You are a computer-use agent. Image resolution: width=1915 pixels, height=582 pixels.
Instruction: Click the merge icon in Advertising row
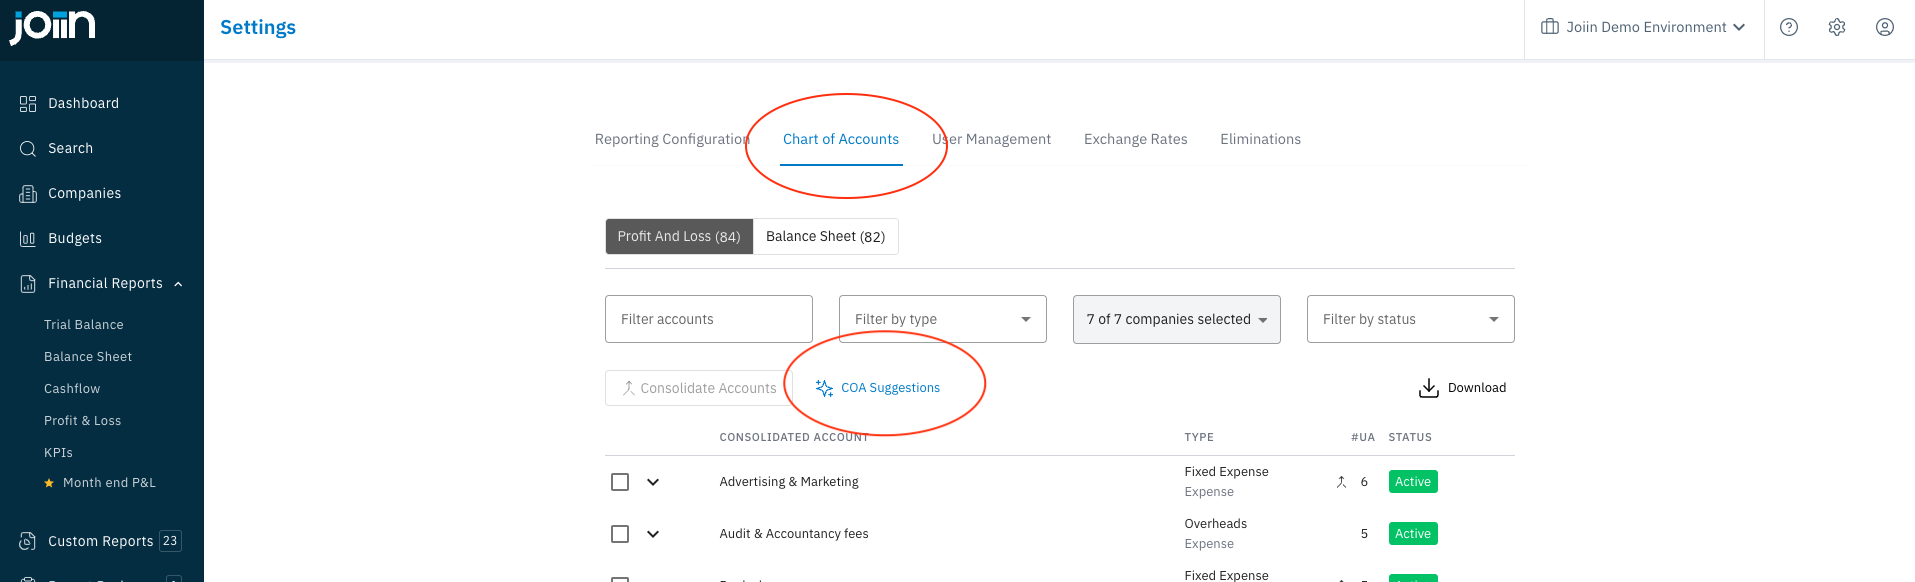[x=1341, y=482]
